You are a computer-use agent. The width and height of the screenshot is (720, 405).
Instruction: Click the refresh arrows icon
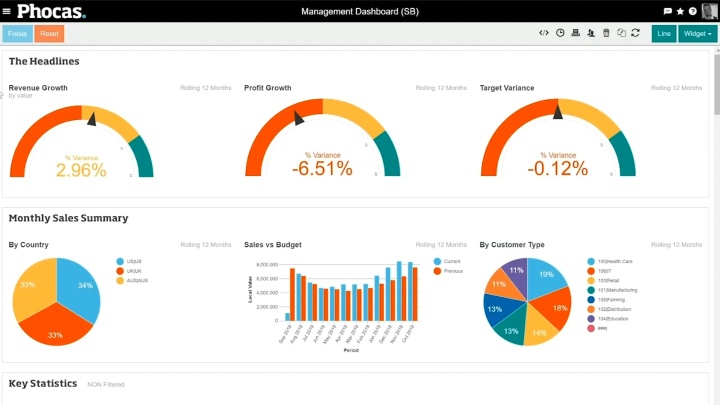[x=636, y=33]
